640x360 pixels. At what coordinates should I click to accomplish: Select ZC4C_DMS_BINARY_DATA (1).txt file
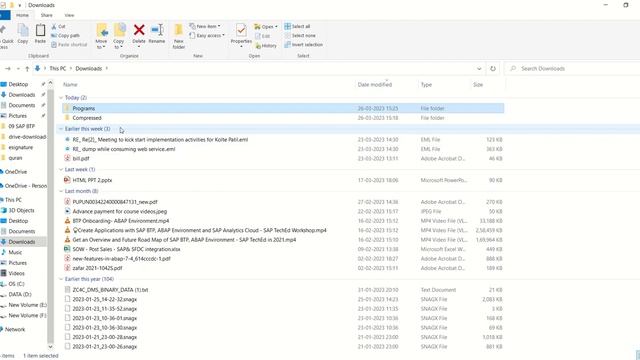110,290
